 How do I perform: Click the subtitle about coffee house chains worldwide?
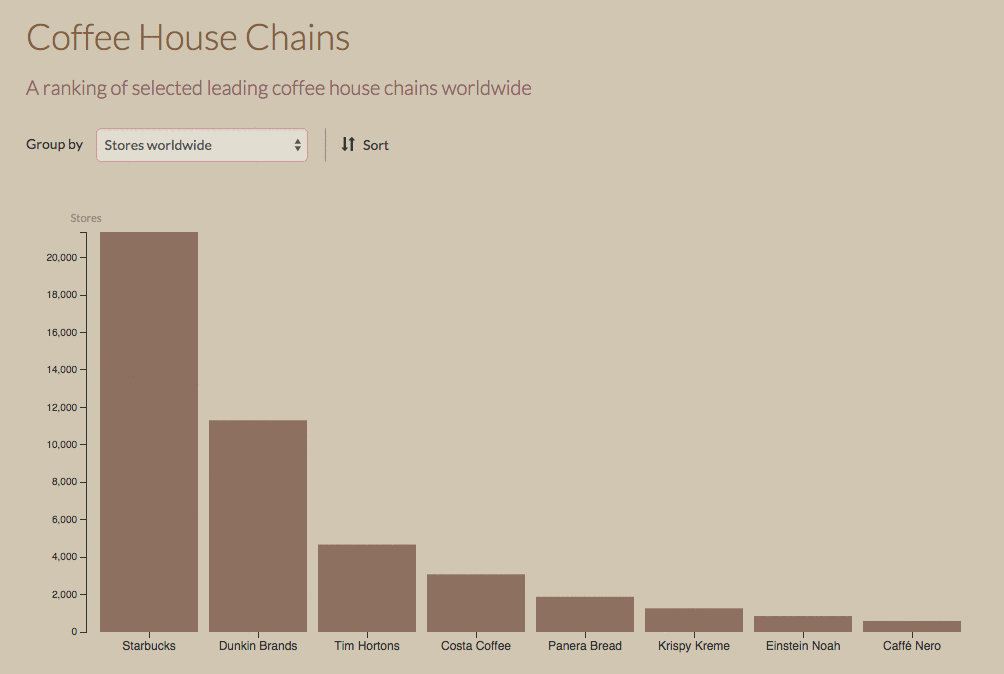pyautogui.click(x=279, y=88)
